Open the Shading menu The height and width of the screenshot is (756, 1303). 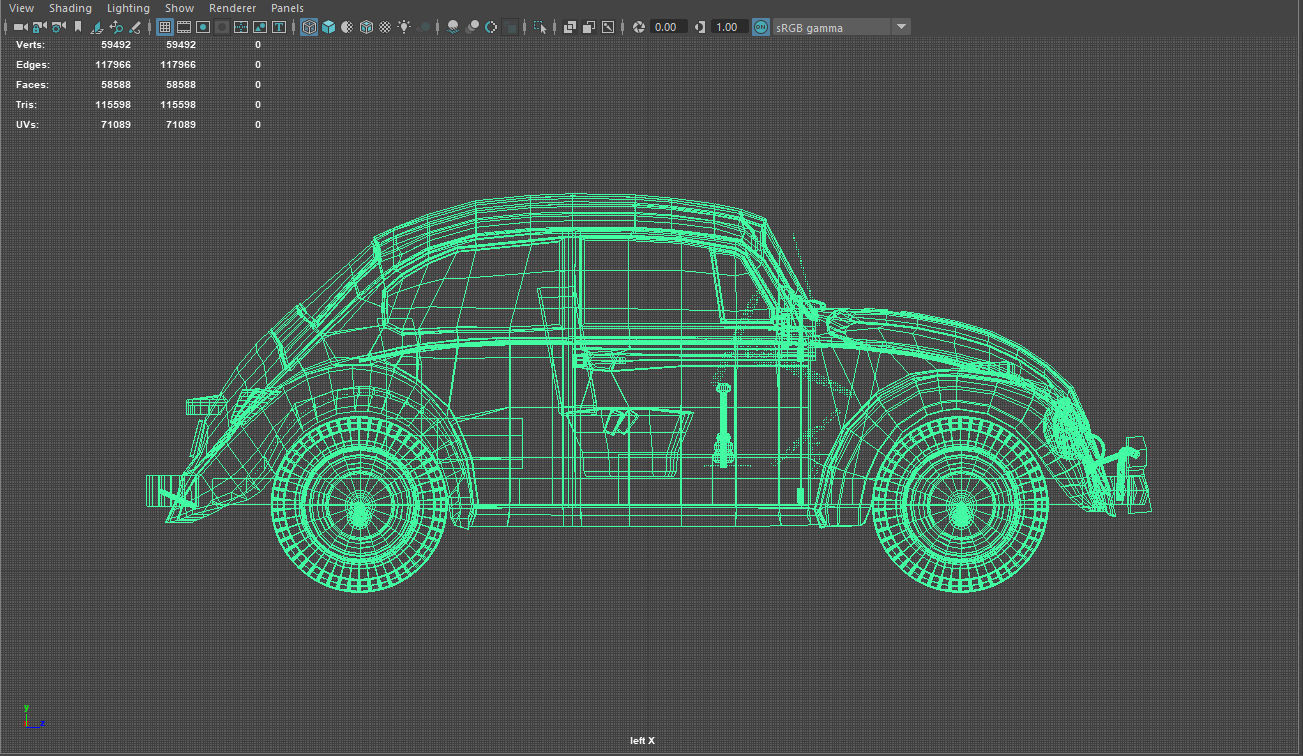tap(70, 8)
